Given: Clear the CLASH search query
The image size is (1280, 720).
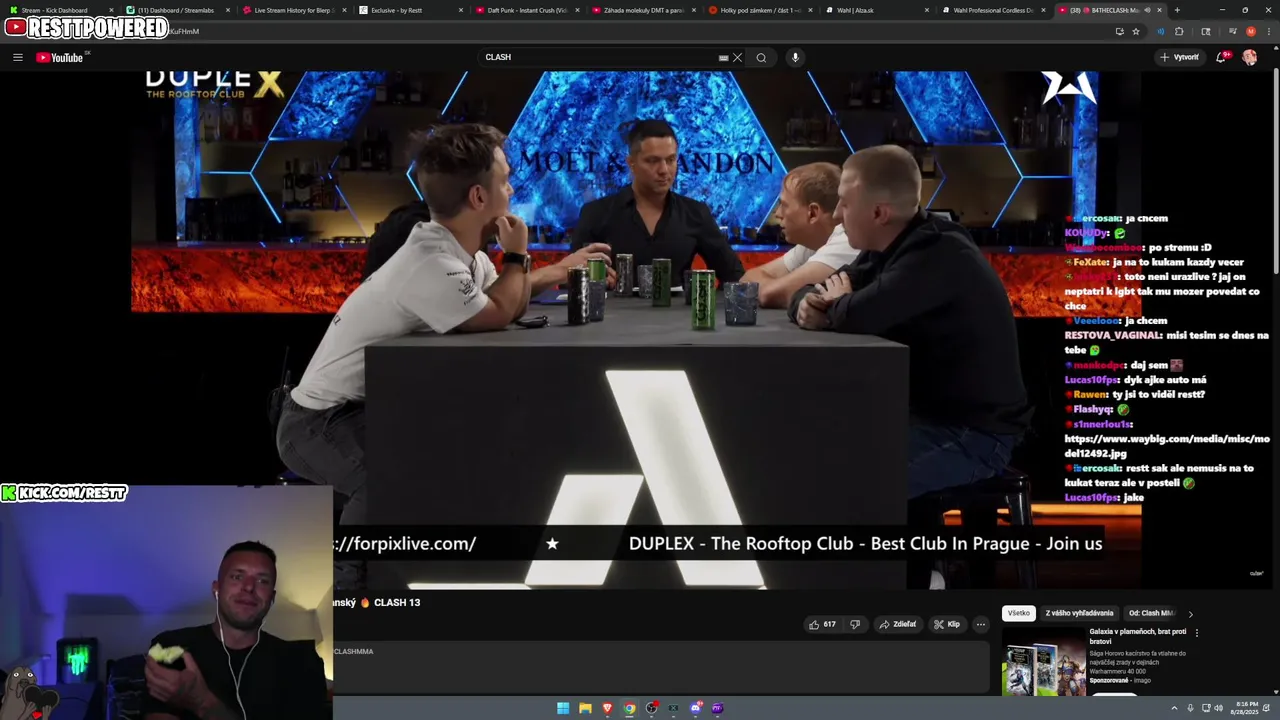Looking at the screenshot, I should pos(737,57).
